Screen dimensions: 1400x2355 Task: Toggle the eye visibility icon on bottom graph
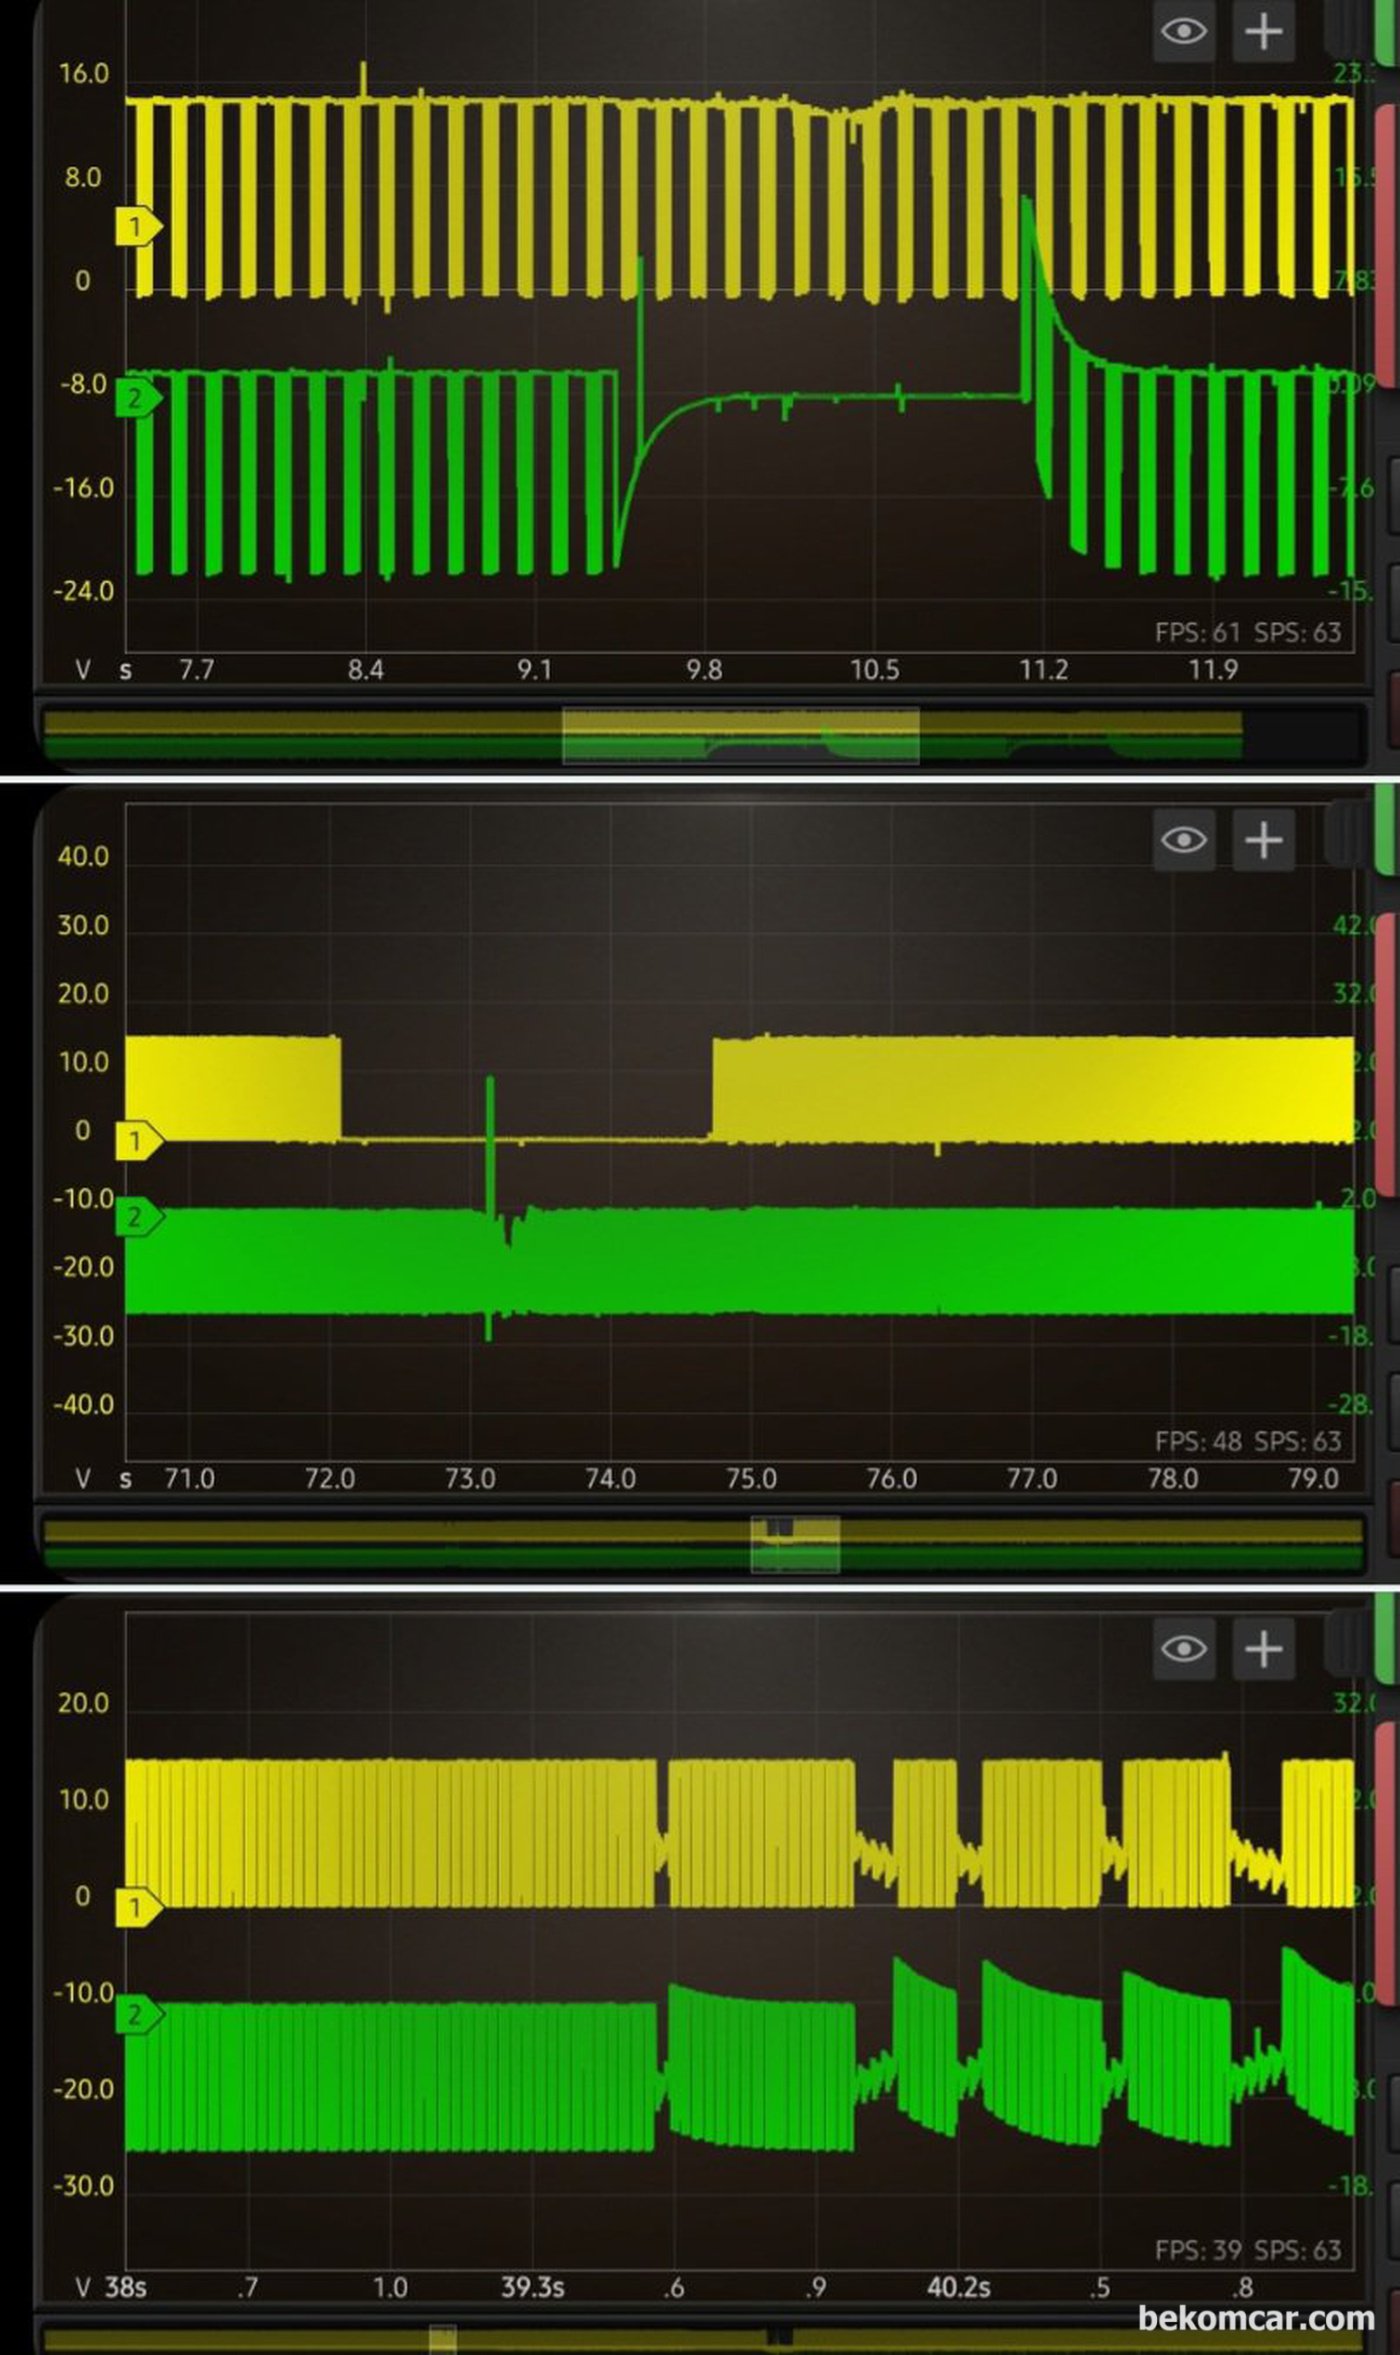pyautogui.click(x=1184, y=1648)
